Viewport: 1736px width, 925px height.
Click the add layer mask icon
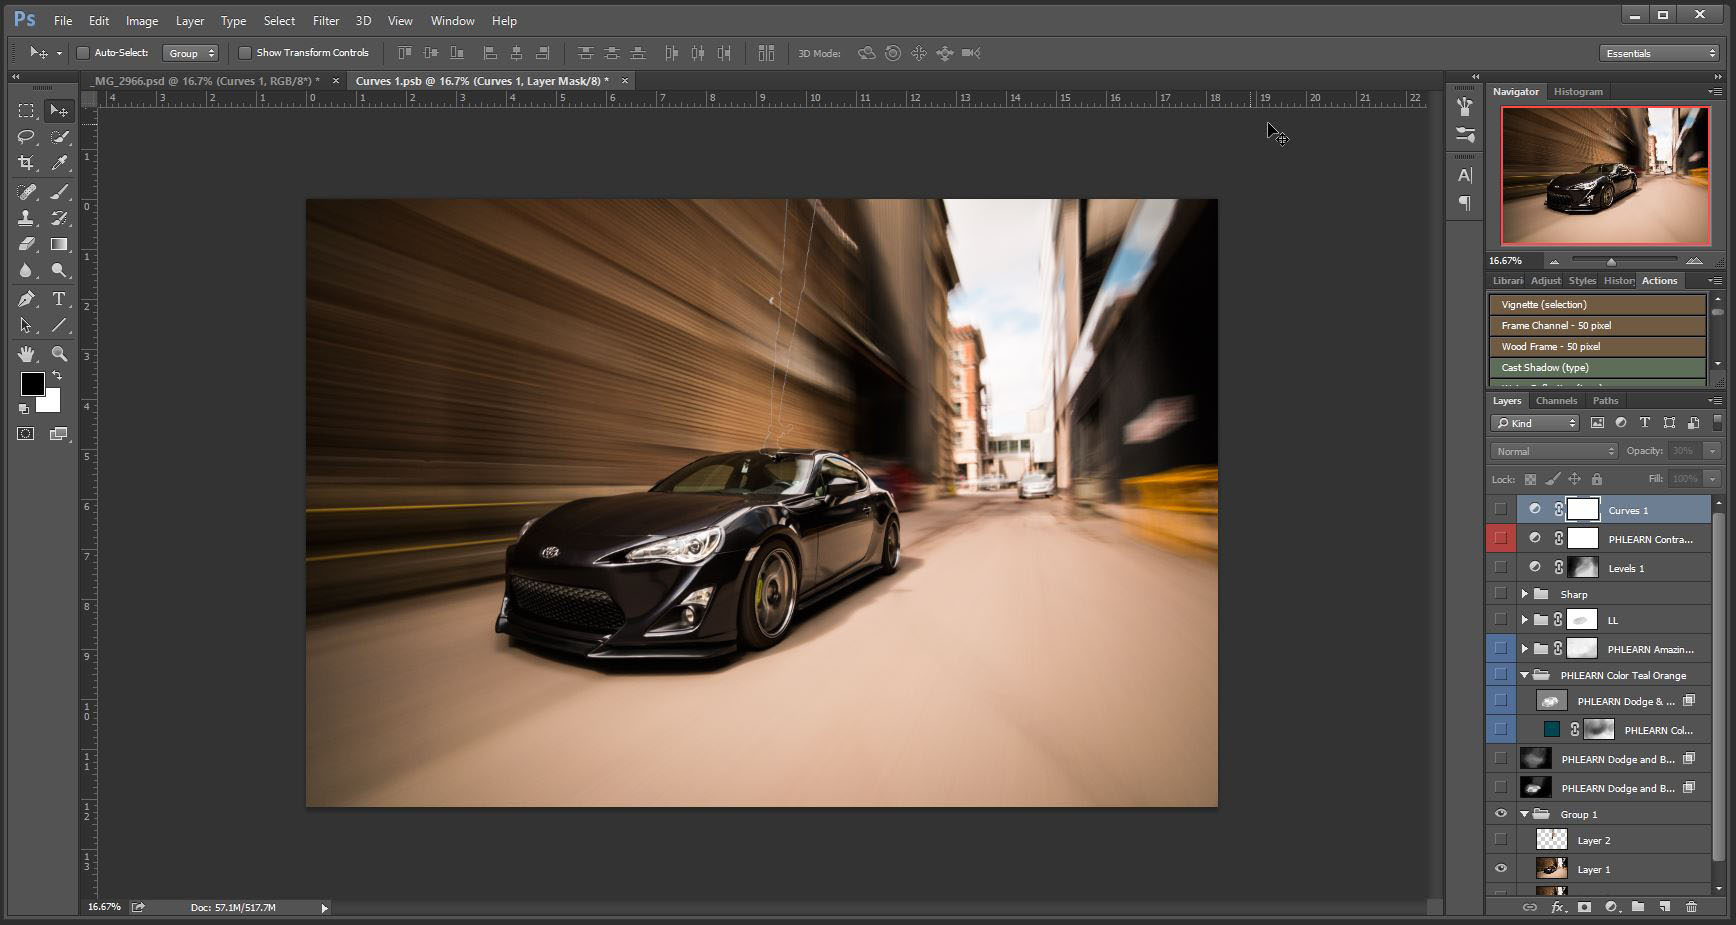click(1584, 907)
